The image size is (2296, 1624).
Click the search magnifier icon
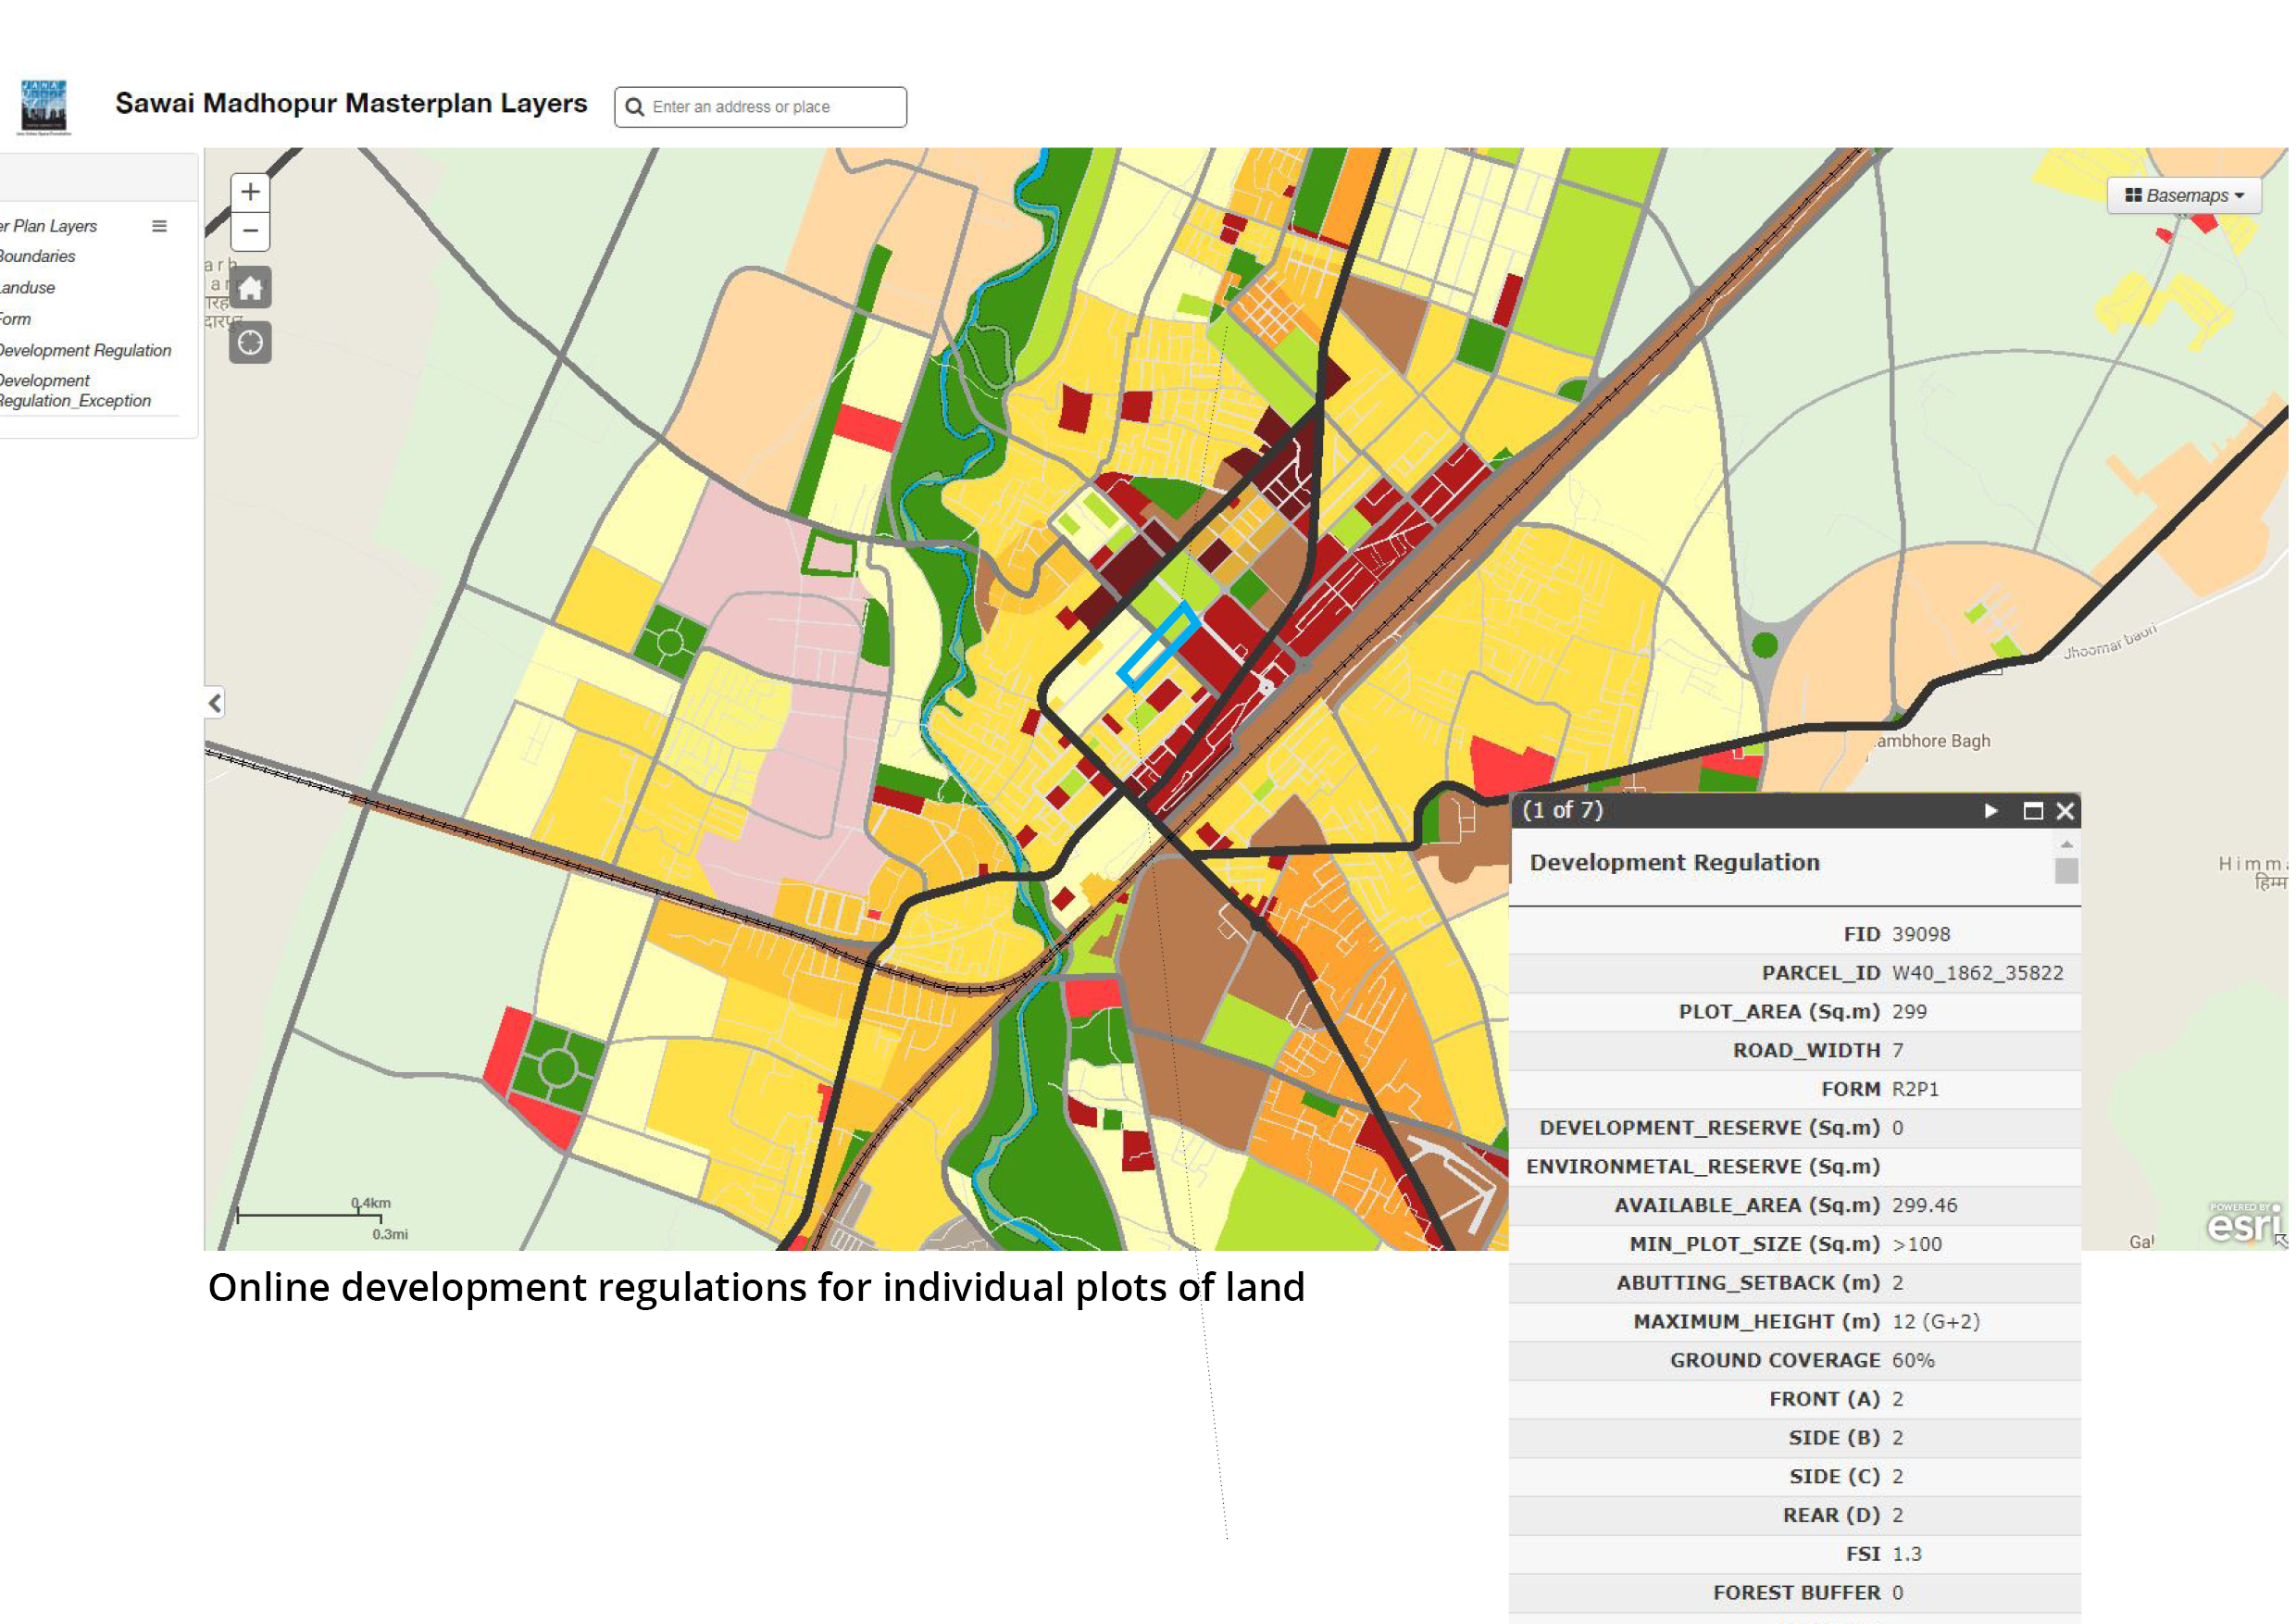tap(634, 107)
